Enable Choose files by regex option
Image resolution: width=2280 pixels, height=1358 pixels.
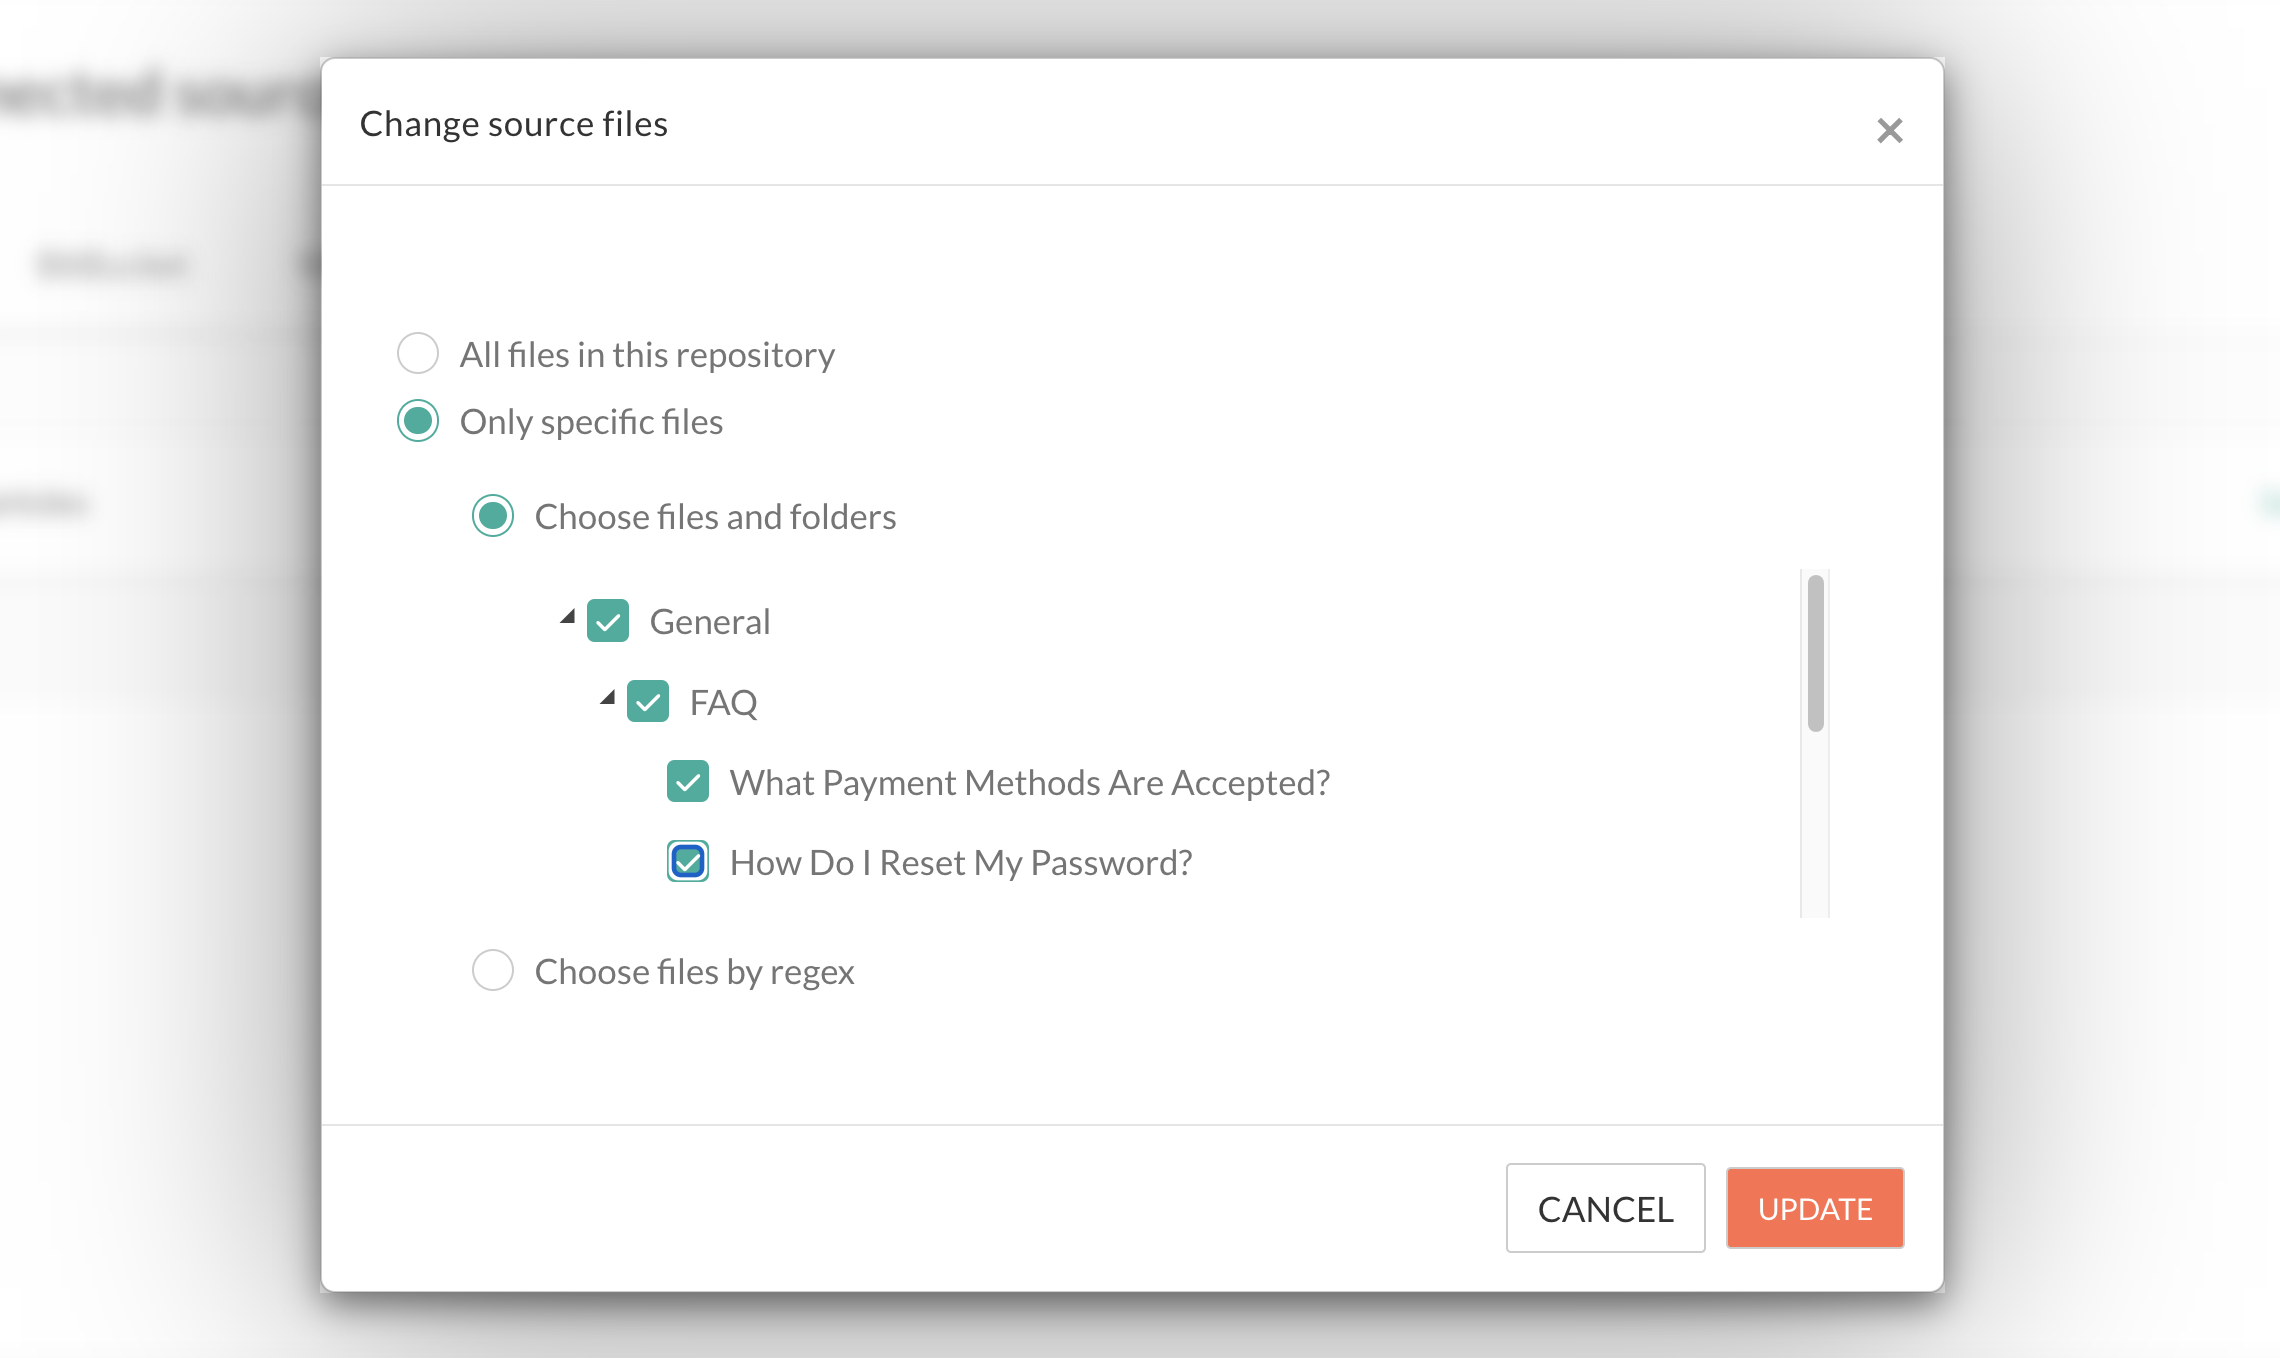(491, 970)
